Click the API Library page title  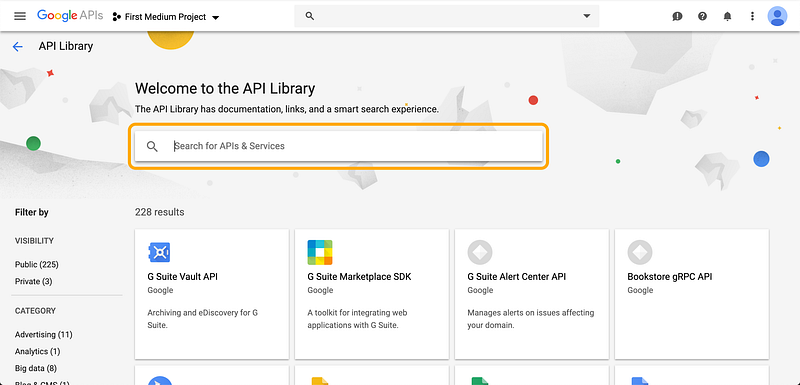(x=66, y=46)
